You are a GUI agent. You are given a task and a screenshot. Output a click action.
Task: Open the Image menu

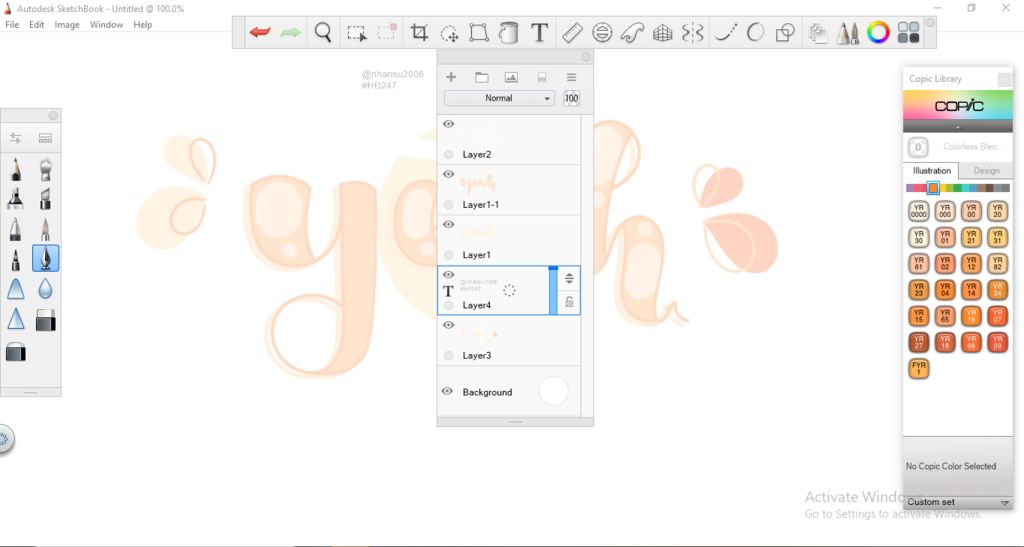[x=67, y=25]
